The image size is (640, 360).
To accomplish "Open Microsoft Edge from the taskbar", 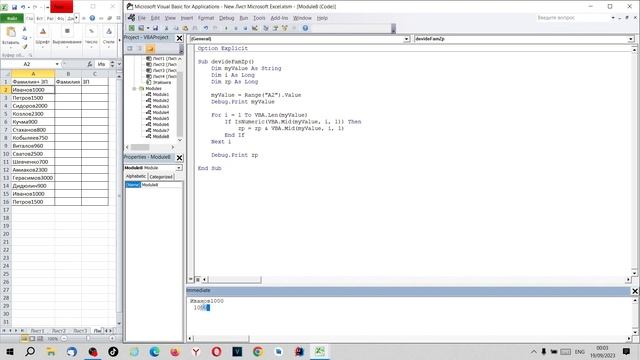I will pos(154,351).
